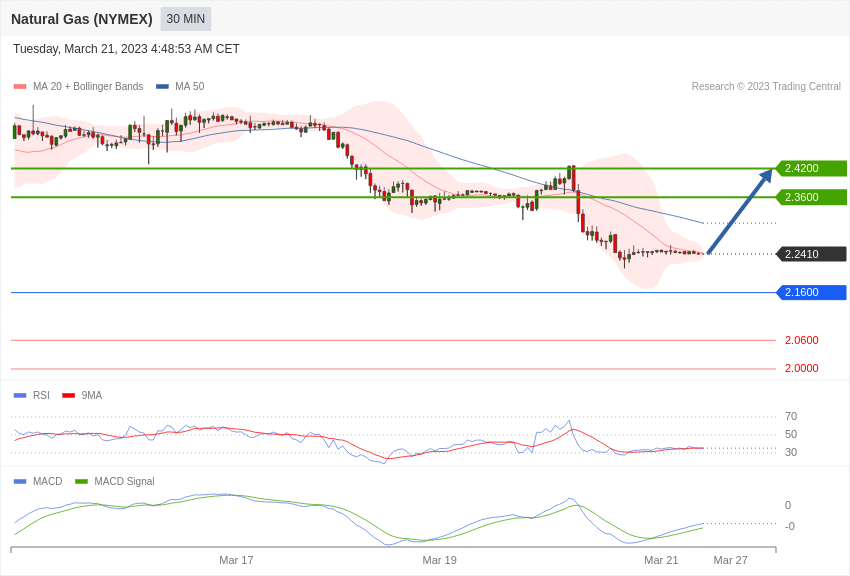Click the 2.0000 support level label
This screenshot has width=850, height=576.
801,368
